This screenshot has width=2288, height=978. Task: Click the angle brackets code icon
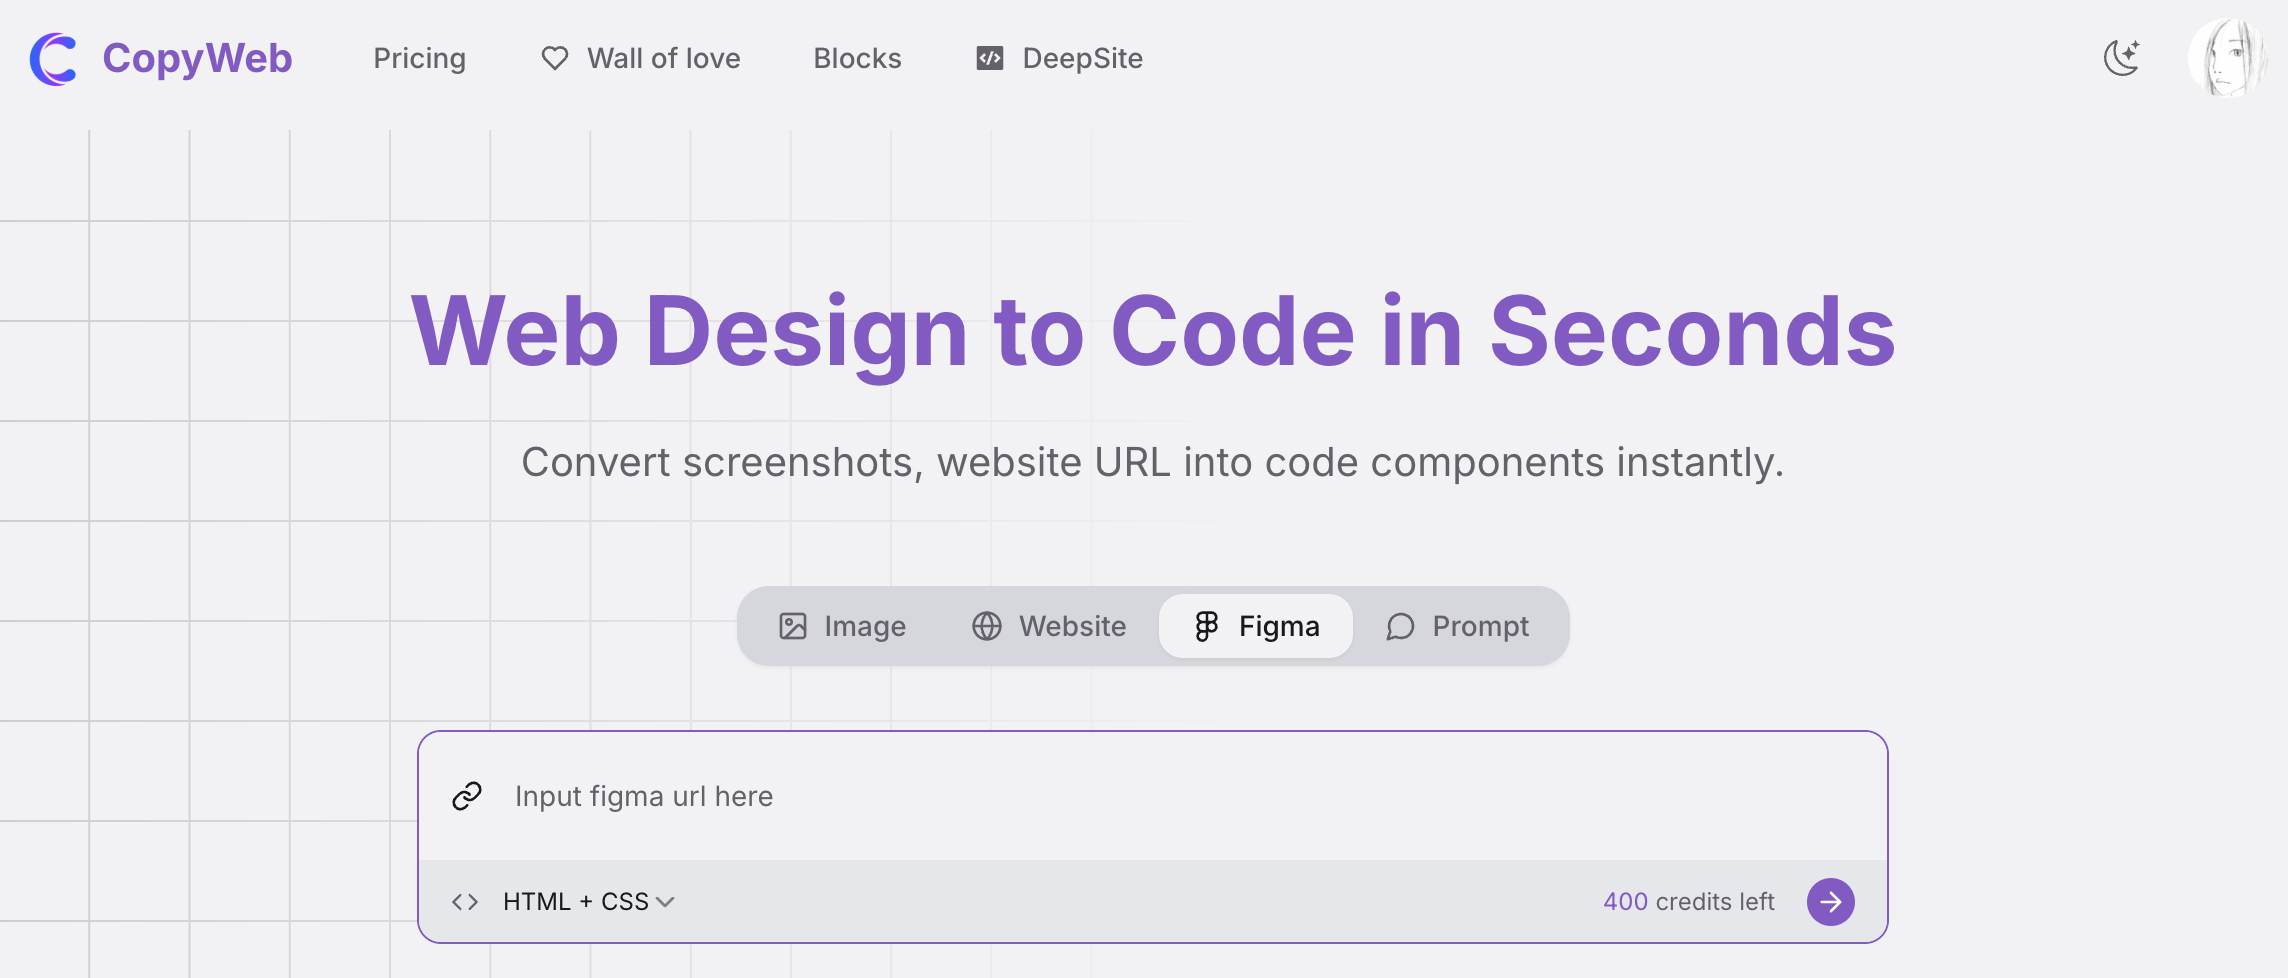465,902
